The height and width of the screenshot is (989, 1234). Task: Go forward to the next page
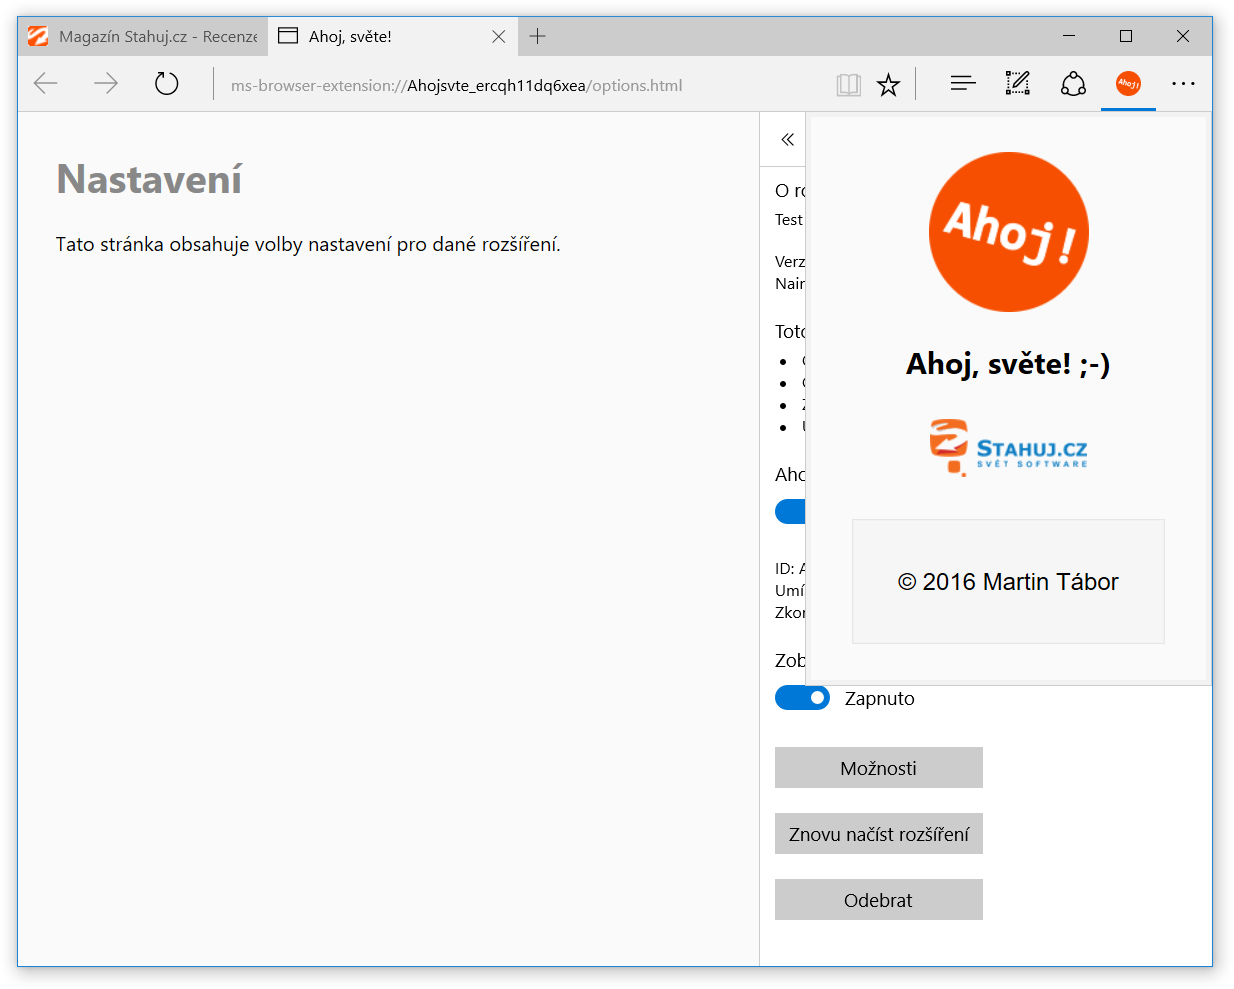point(106,84)
